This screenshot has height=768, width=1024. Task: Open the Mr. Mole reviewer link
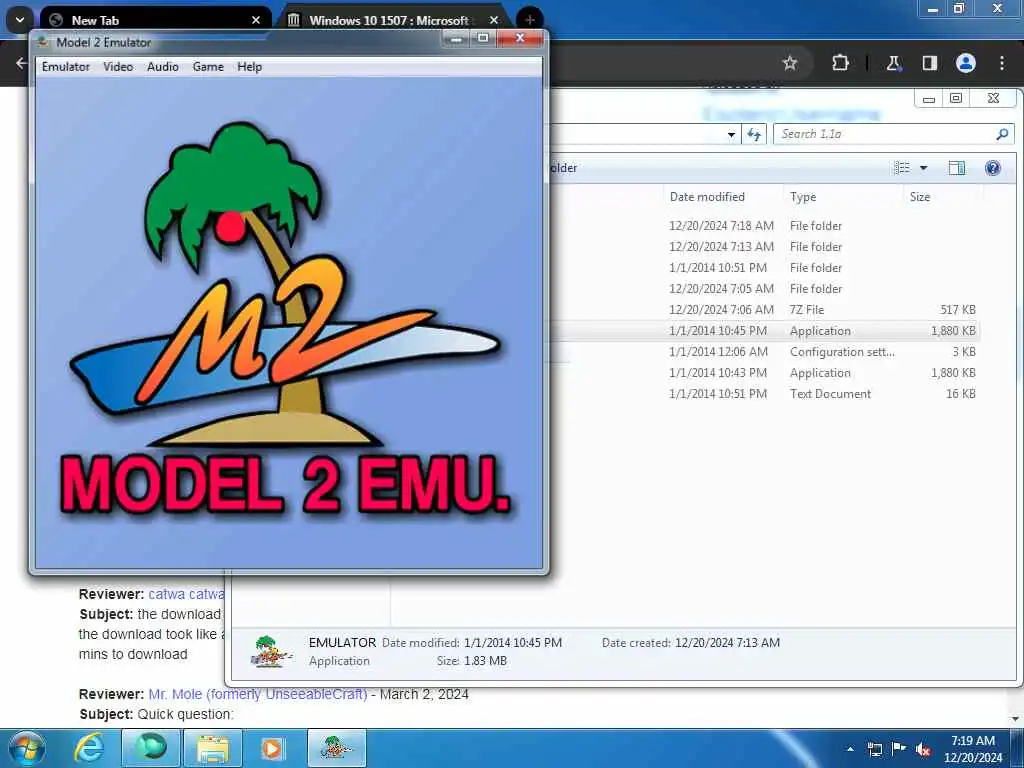click(257, 694)
